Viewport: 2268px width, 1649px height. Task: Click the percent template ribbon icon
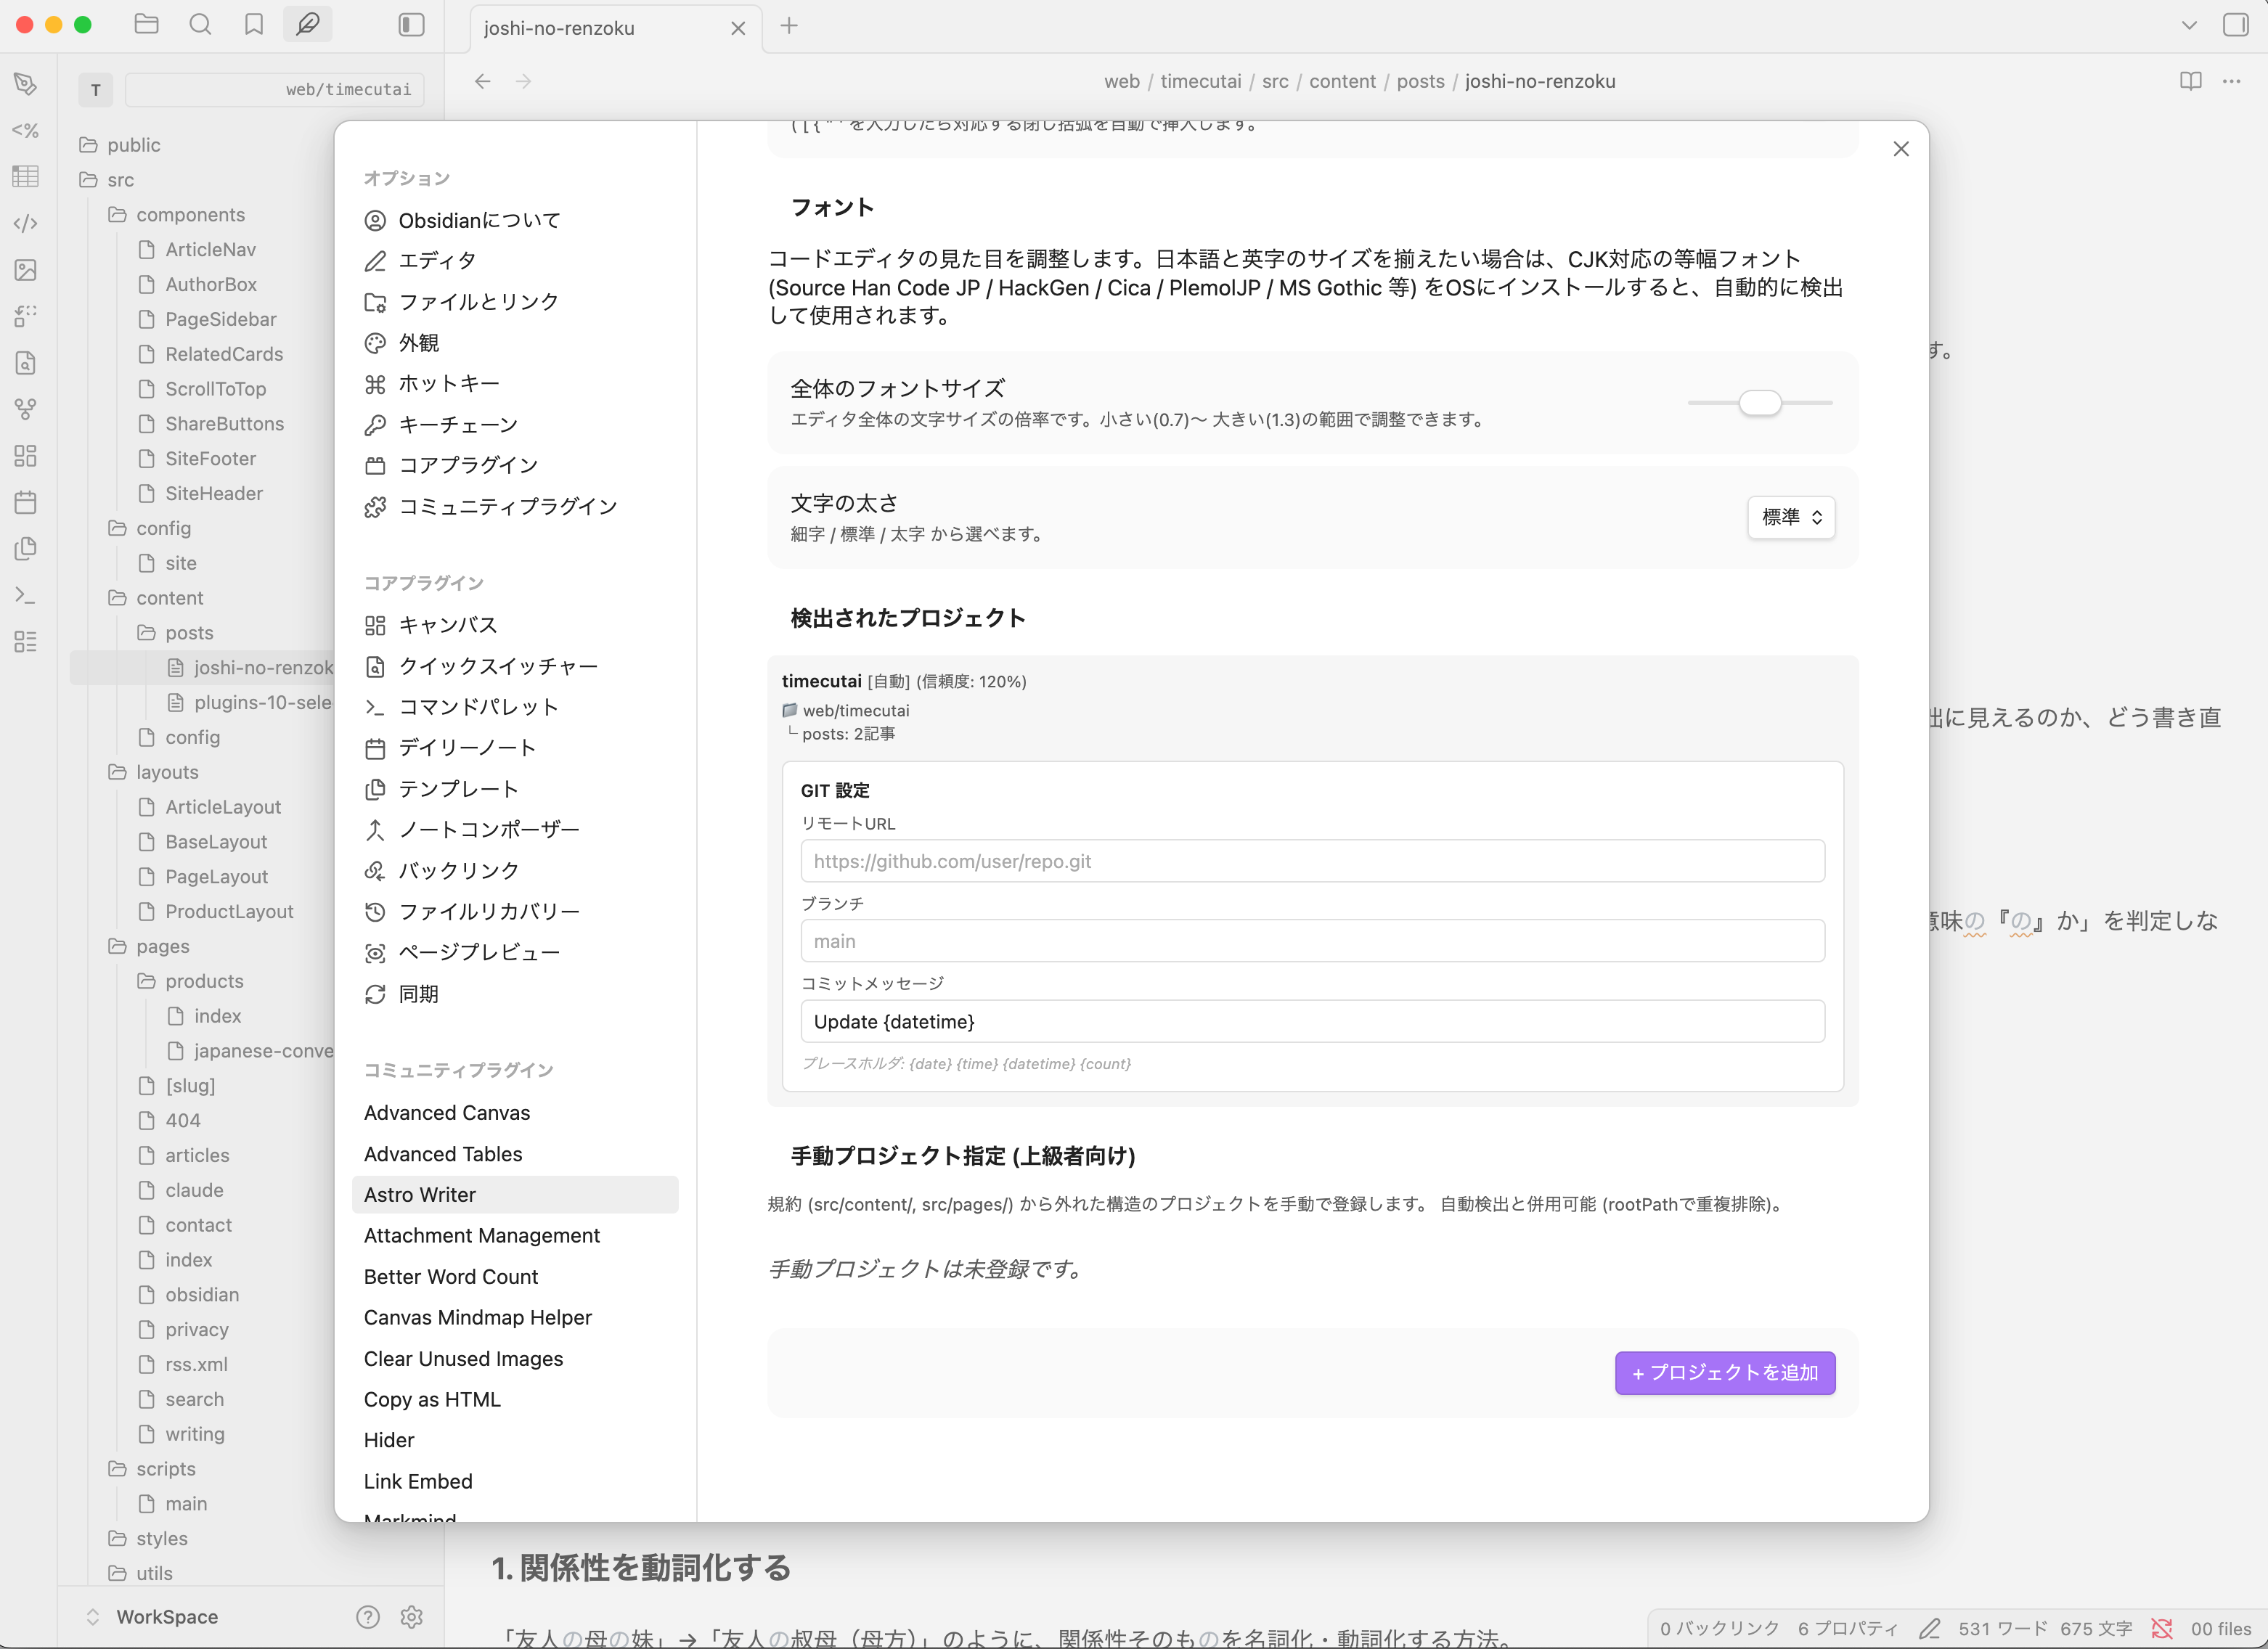pos(26,130)
